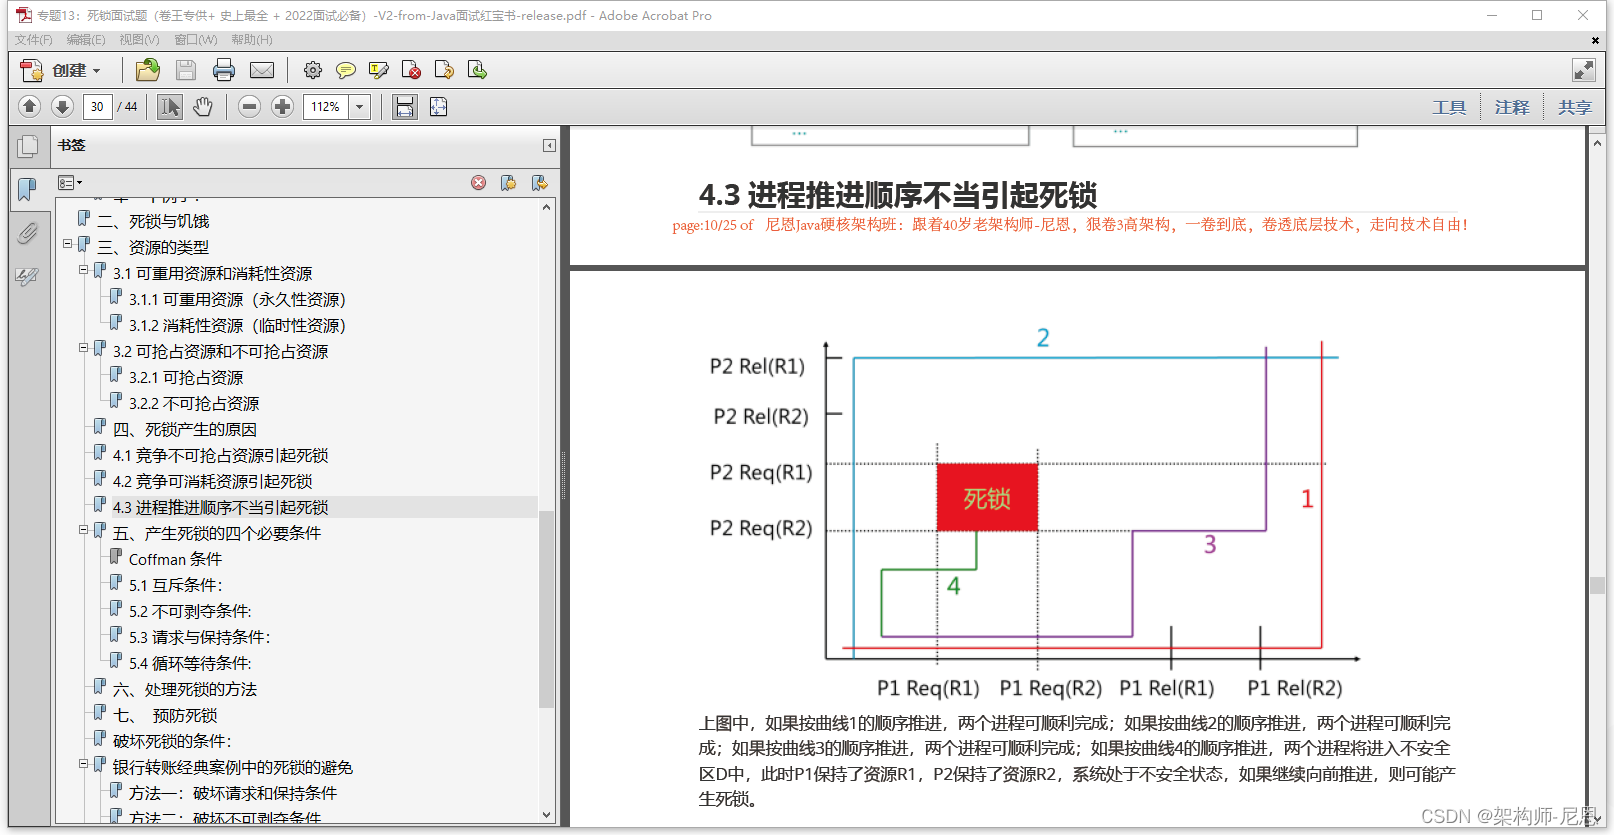Switch to read mode expand icon
The image size is (1614, 835).
[1584, 70]
